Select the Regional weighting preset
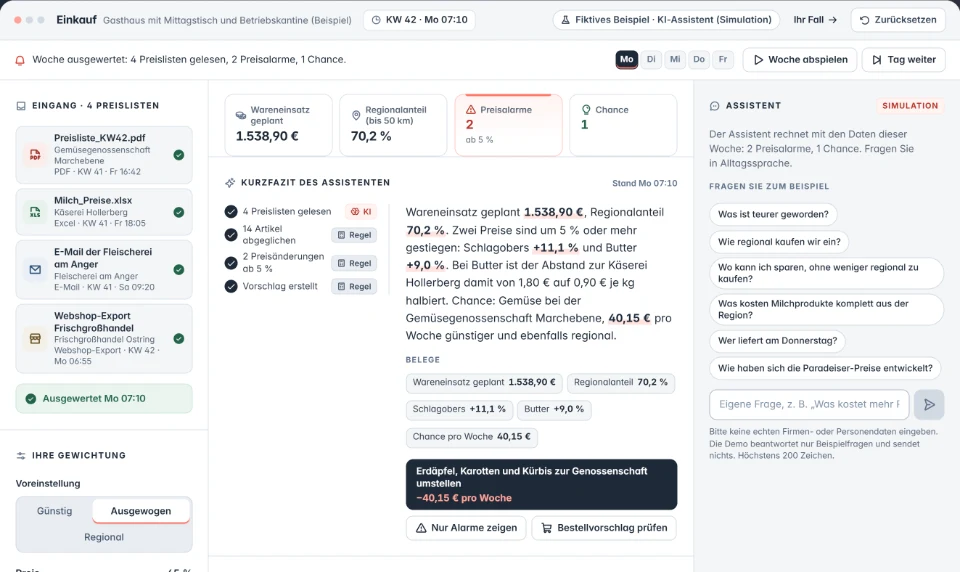Screen dimensions: 960x572 click(104, 537)
